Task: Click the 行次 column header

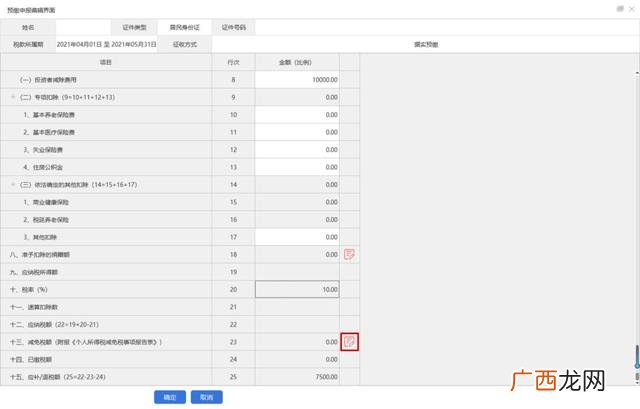Action: [233, 62]
